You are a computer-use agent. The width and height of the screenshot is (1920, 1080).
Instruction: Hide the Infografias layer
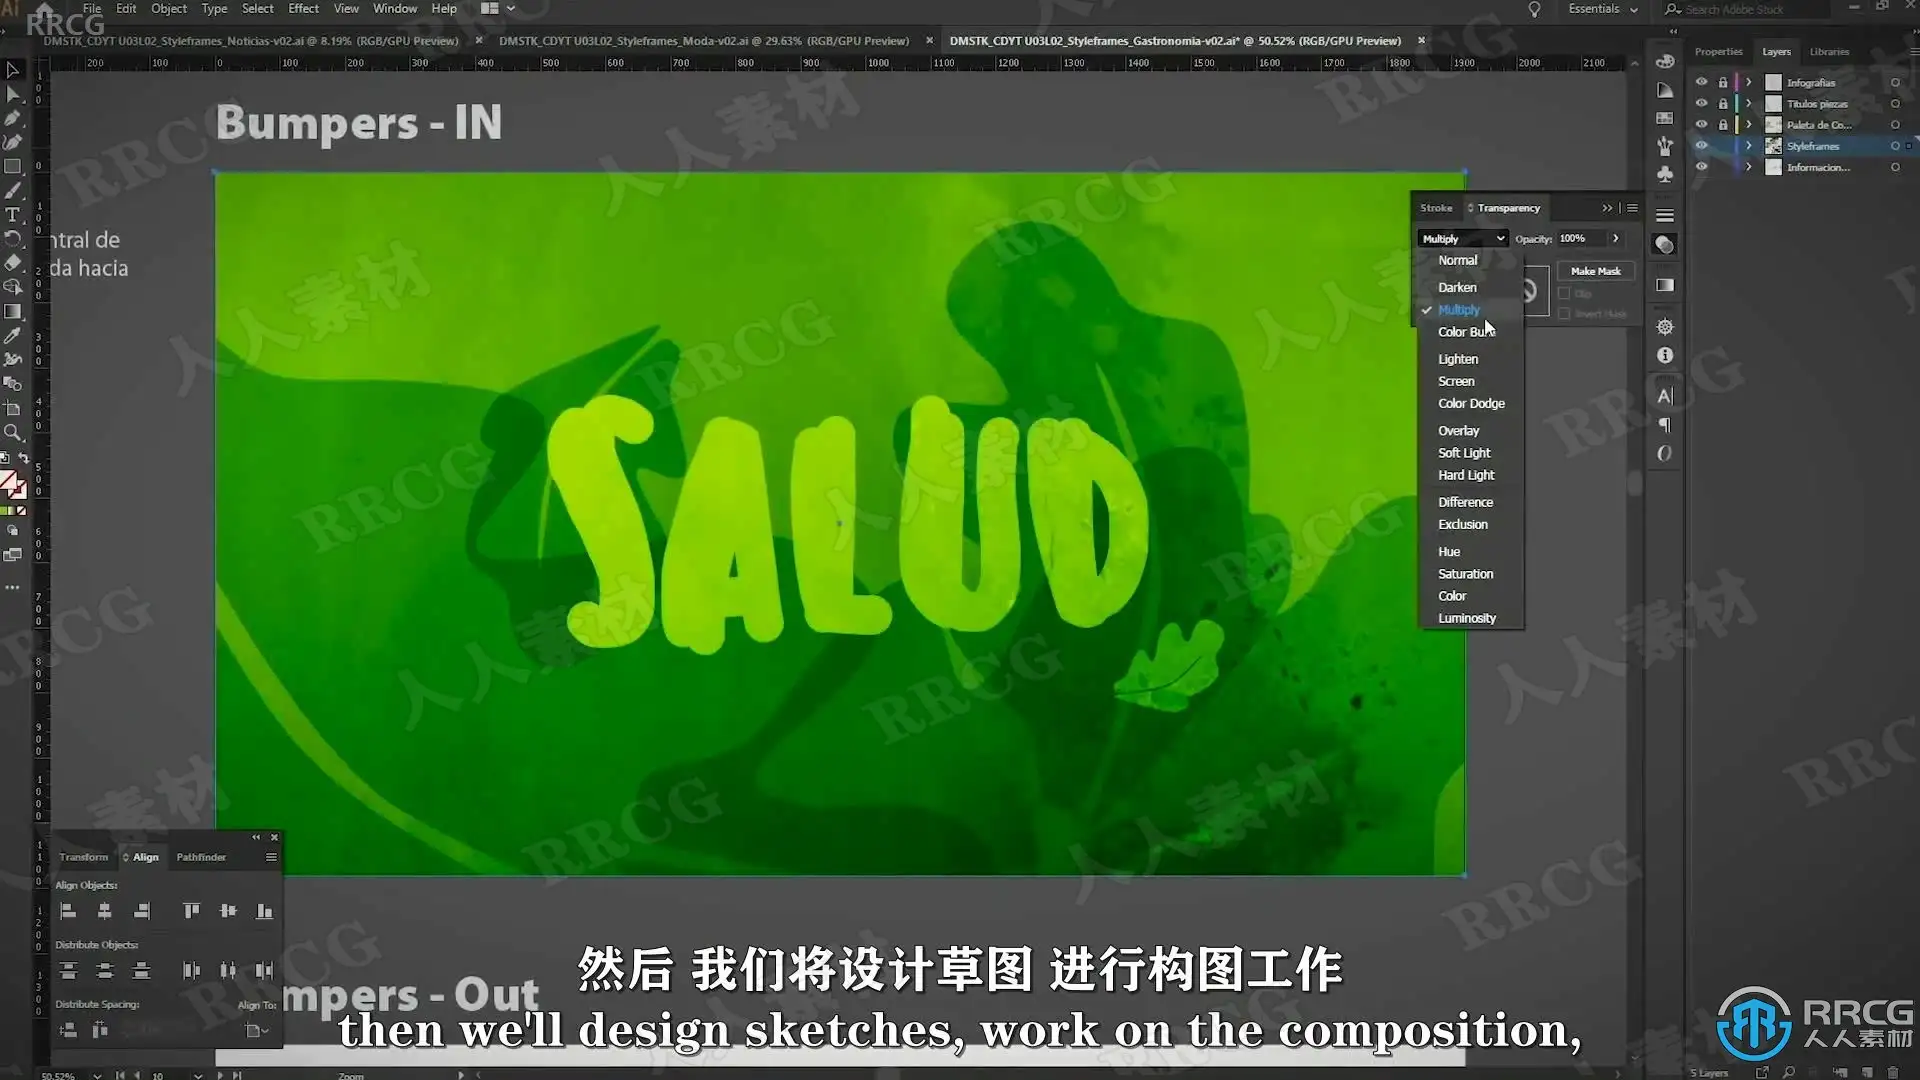tap(1701, 82)
